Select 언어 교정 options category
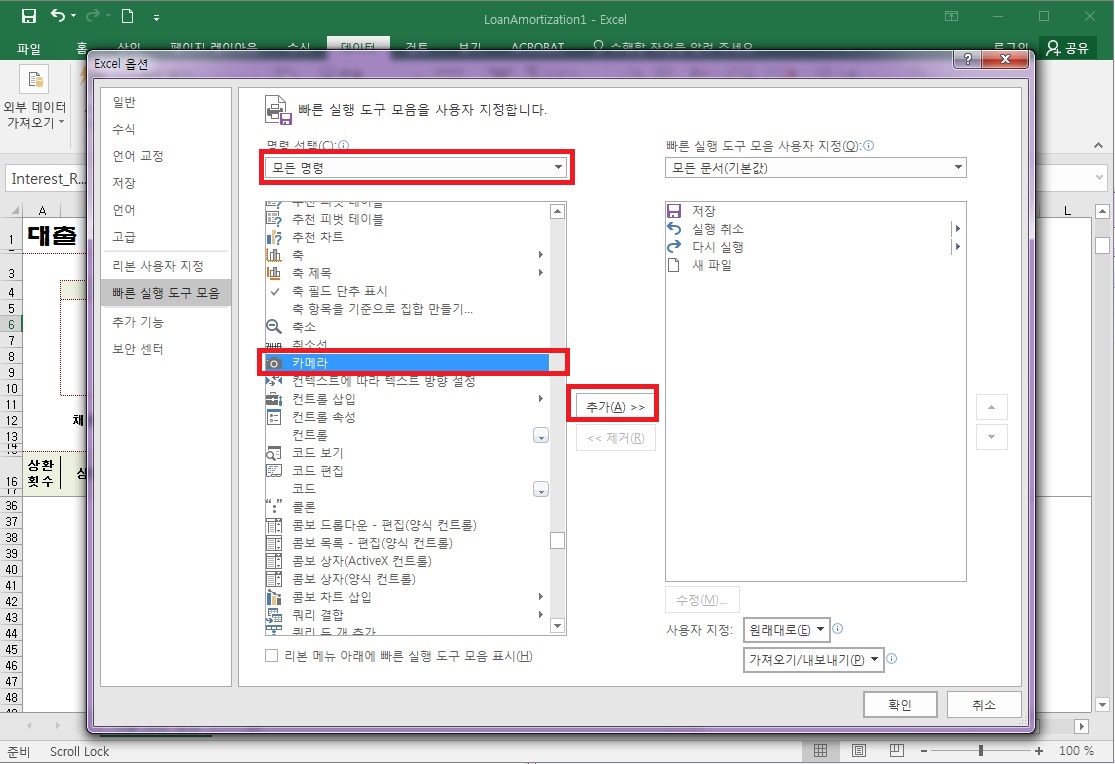 [166, 156]
